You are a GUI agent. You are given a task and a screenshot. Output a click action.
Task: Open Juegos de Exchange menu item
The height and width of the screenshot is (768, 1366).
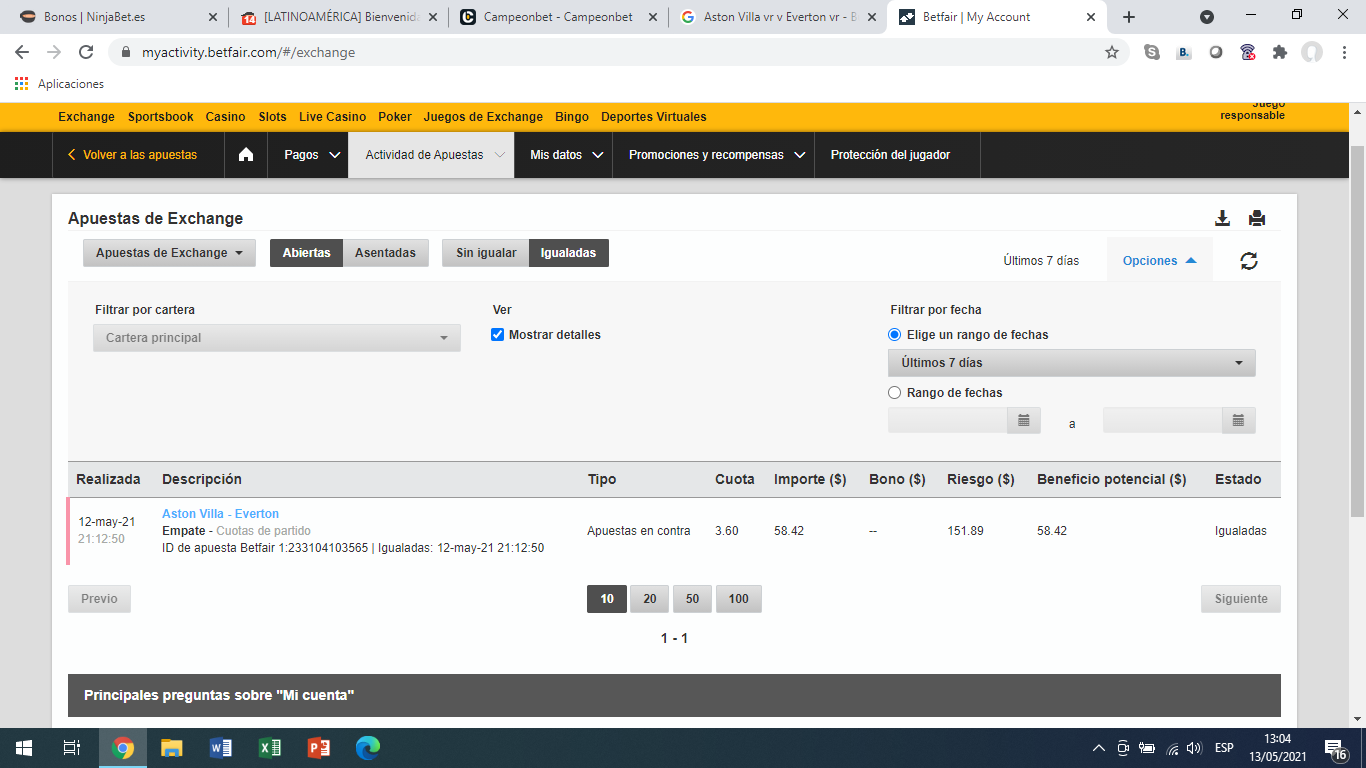(483, 117)
